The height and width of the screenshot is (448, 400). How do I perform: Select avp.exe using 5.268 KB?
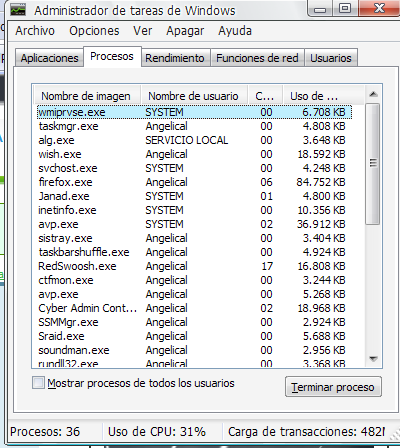(x=194, y=294)
